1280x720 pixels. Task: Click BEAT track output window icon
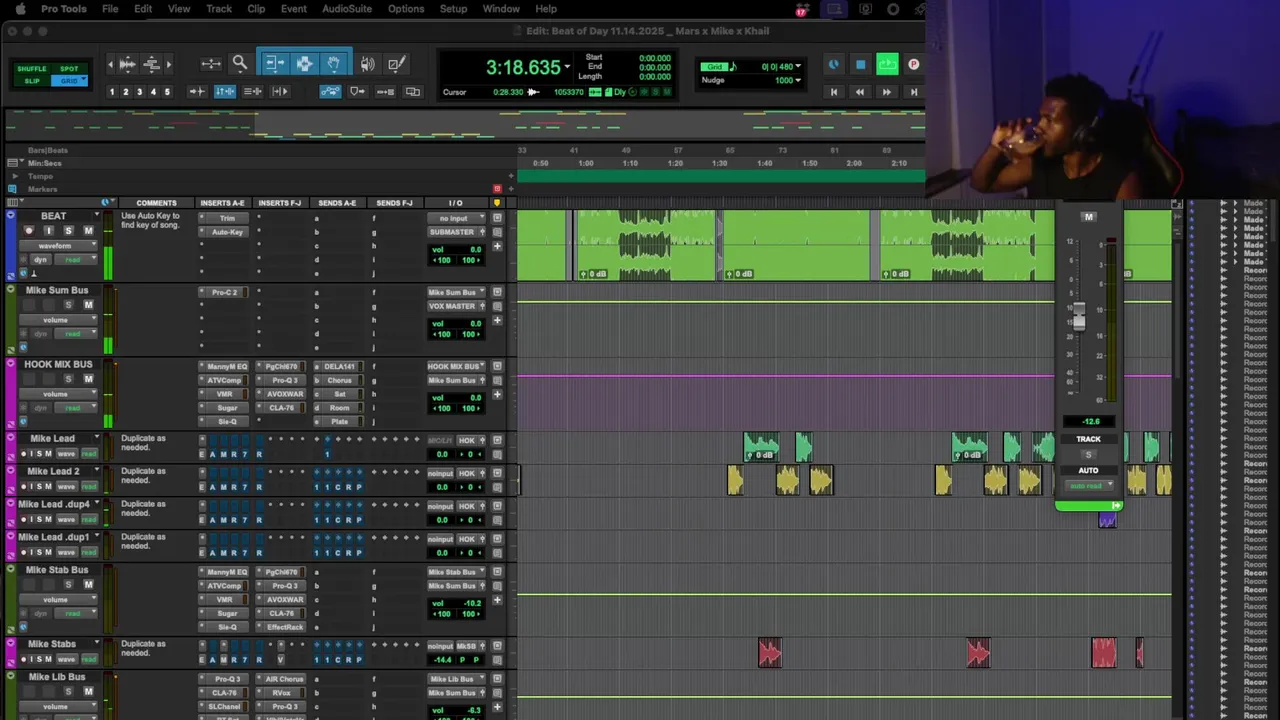point(497,218)
